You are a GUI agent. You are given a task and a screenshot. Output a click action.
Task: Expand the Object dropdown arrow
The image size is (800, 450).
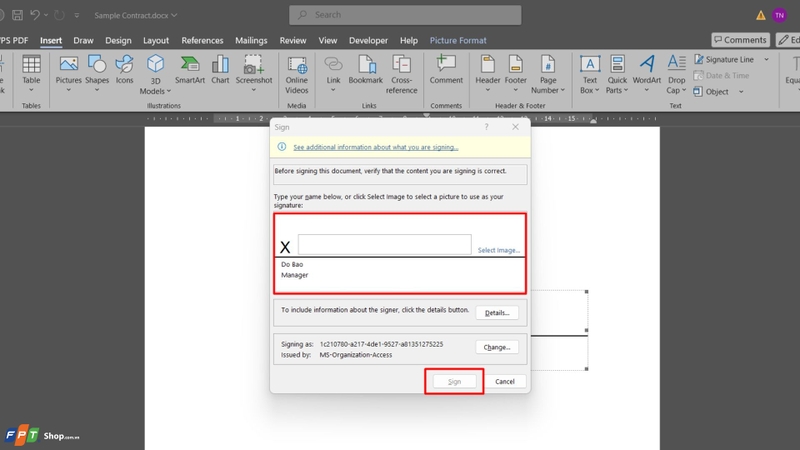[x=741, y=92]
